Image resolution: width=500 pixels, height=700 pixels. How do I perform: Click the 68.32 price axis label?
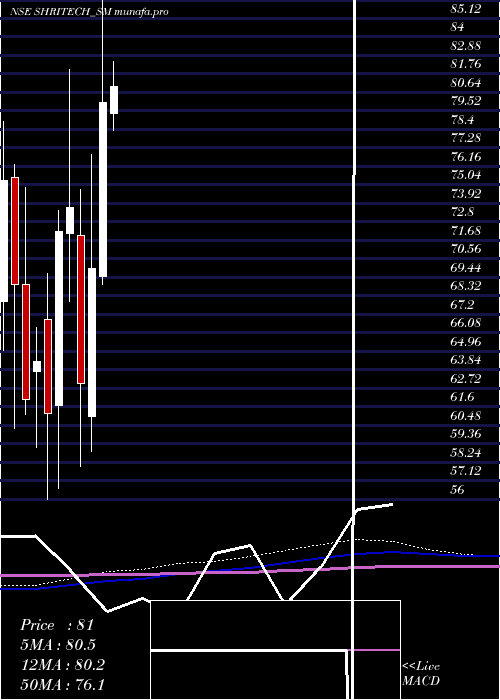(465, 286)
